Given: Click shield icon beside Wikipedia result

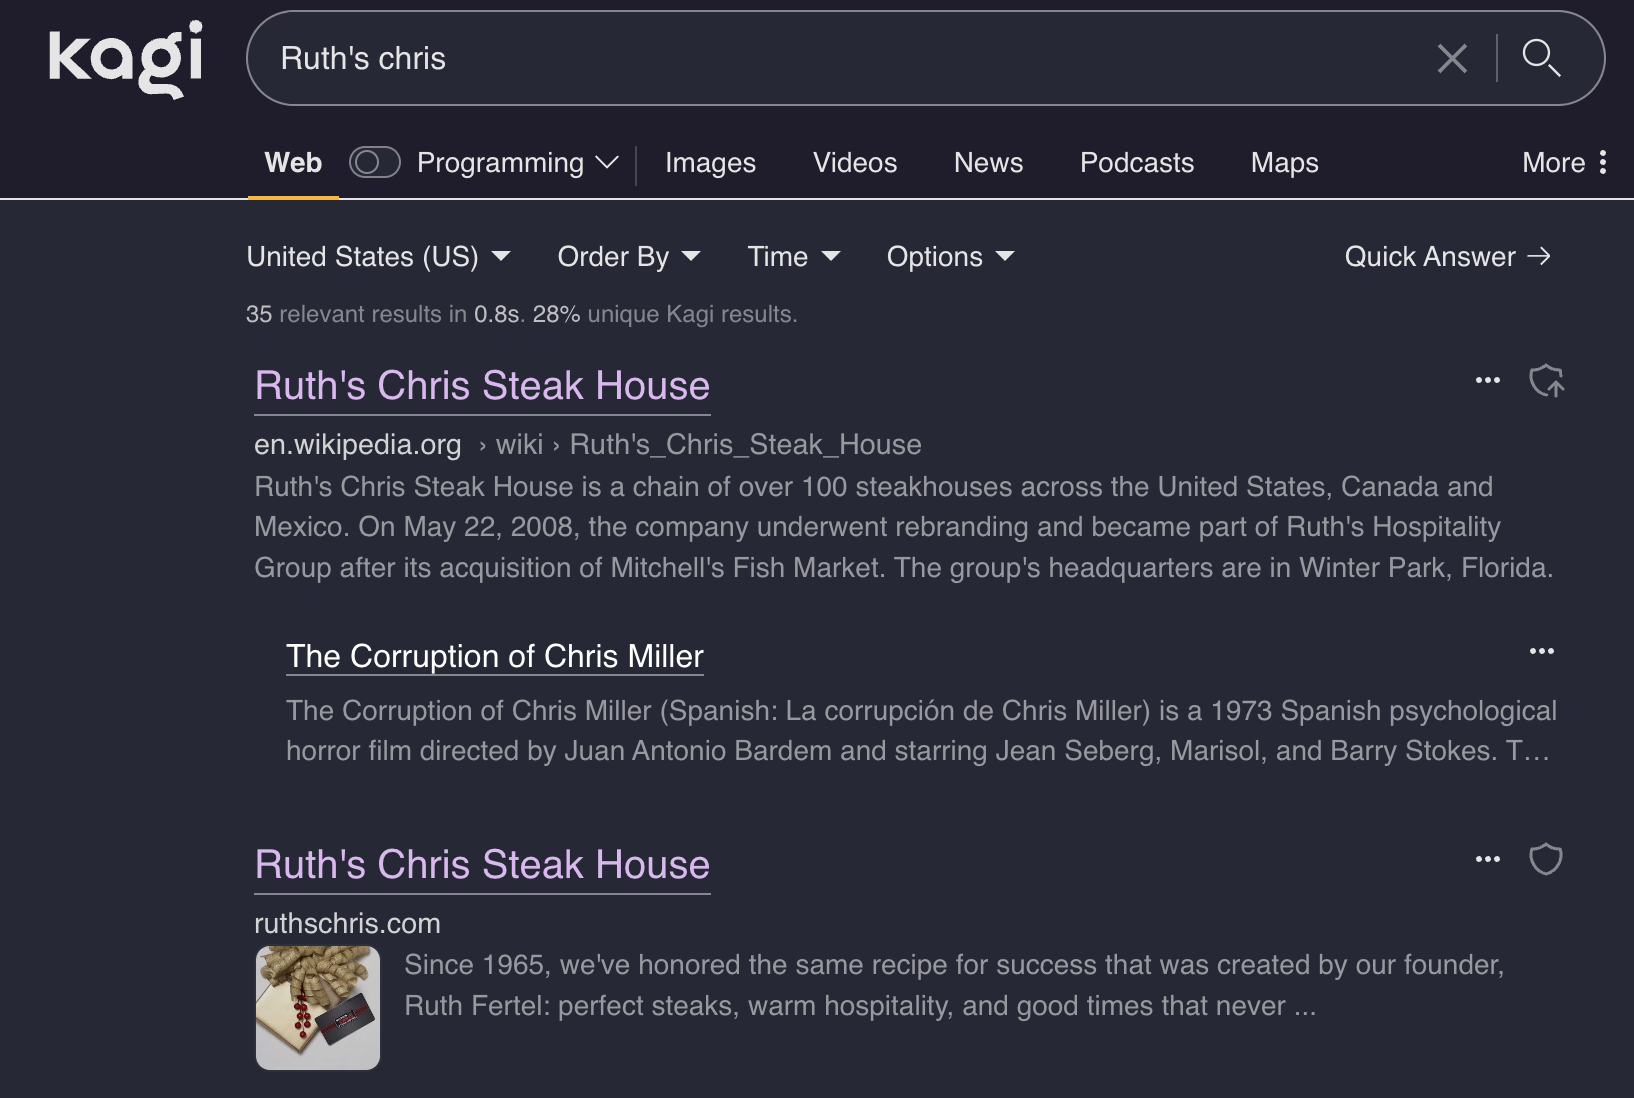Looking at the screenshot, I should click(1546, 381).
